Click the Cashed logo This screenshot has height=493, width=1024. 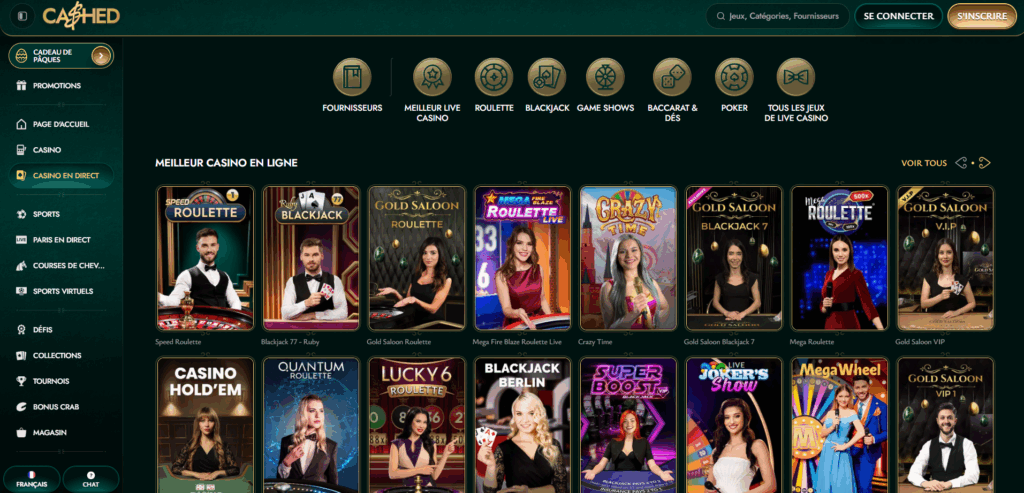point(81,16)
